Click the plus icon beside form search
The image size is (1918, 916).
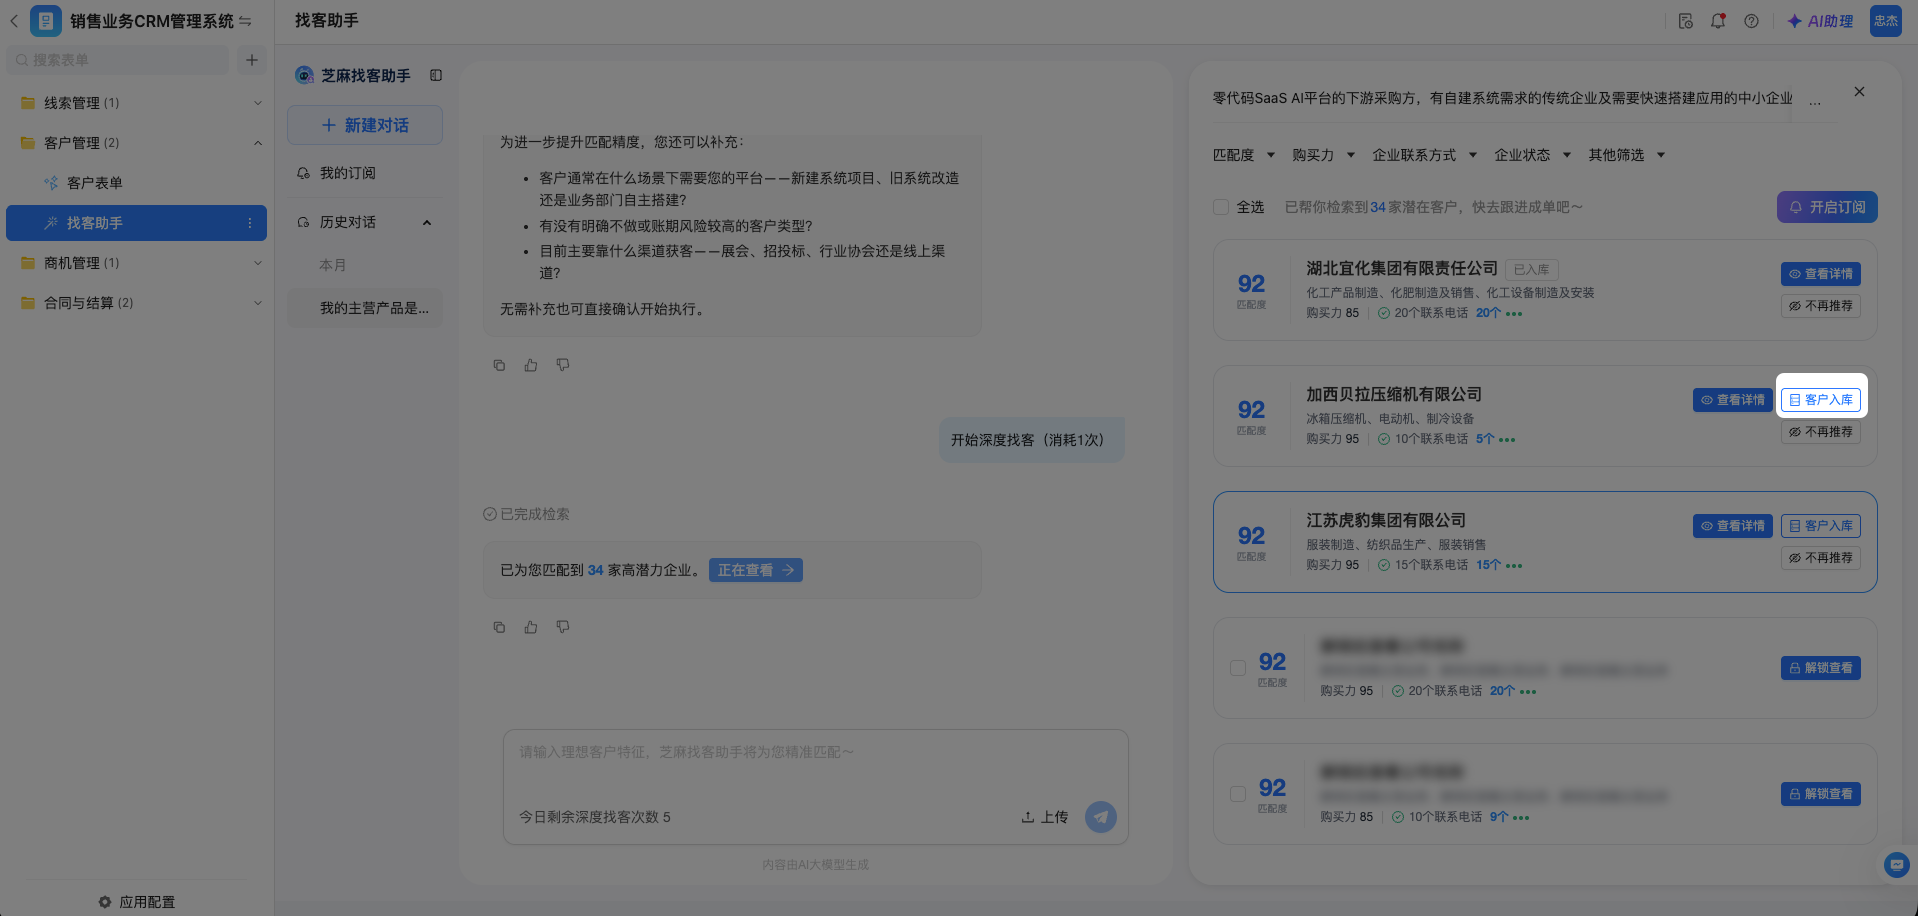[252, 60]
